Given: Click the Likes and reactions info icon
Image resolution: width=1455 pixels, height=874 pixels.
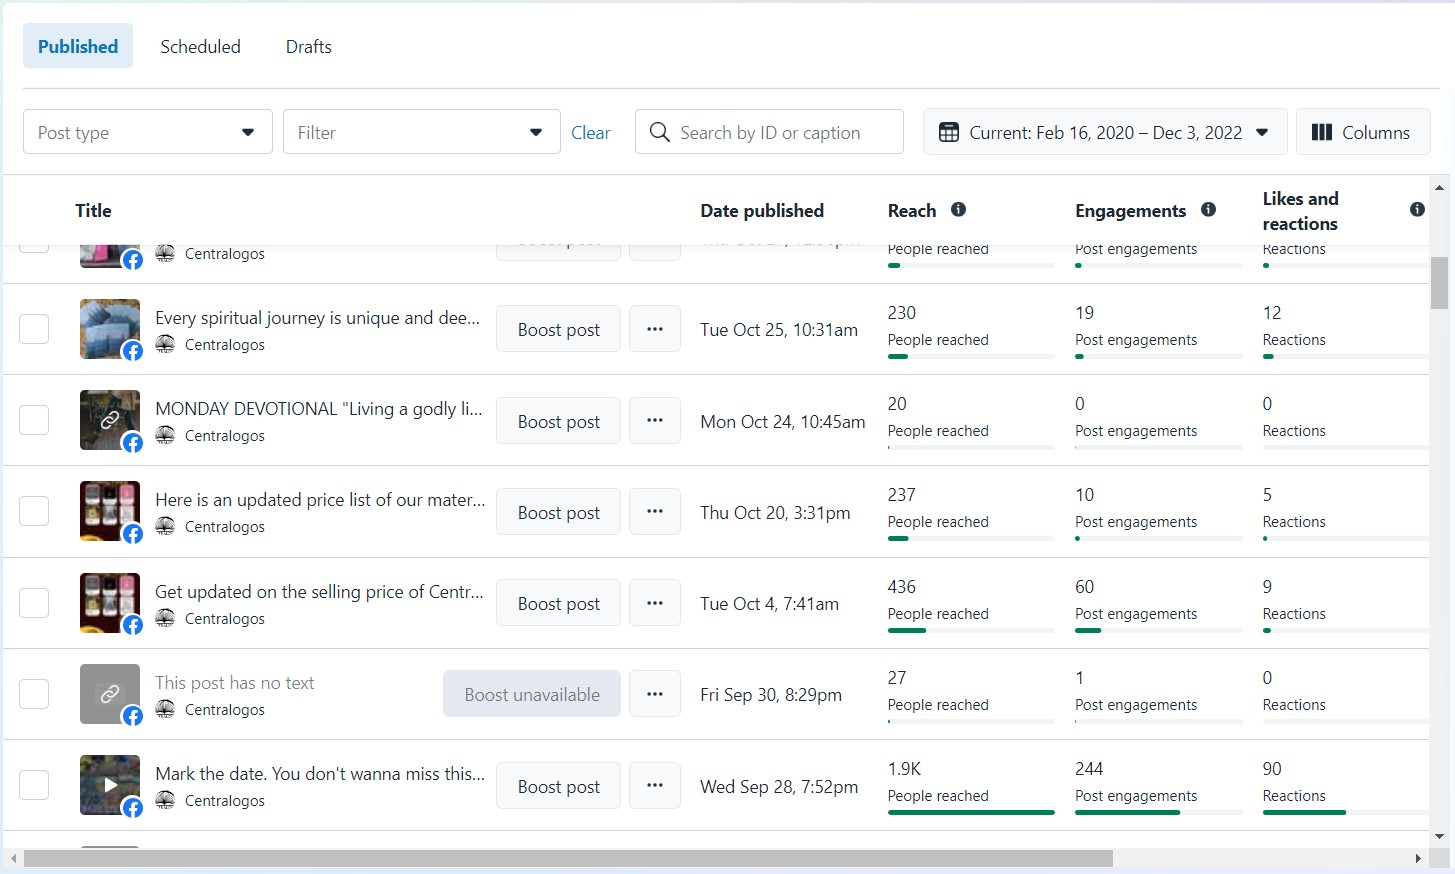Looking at the screenshot, I should click(x=1417, y=210).
